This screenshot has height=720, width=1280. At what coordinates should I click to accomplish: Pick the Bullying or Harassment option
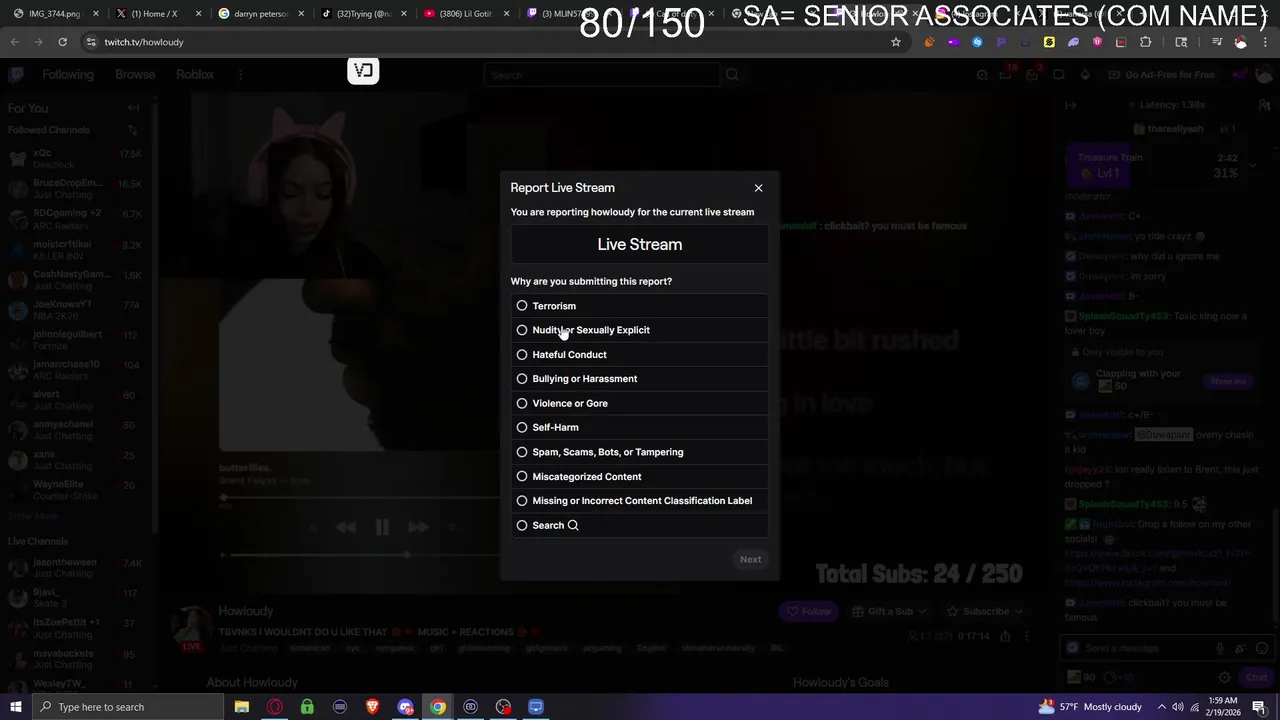[639, 379]
